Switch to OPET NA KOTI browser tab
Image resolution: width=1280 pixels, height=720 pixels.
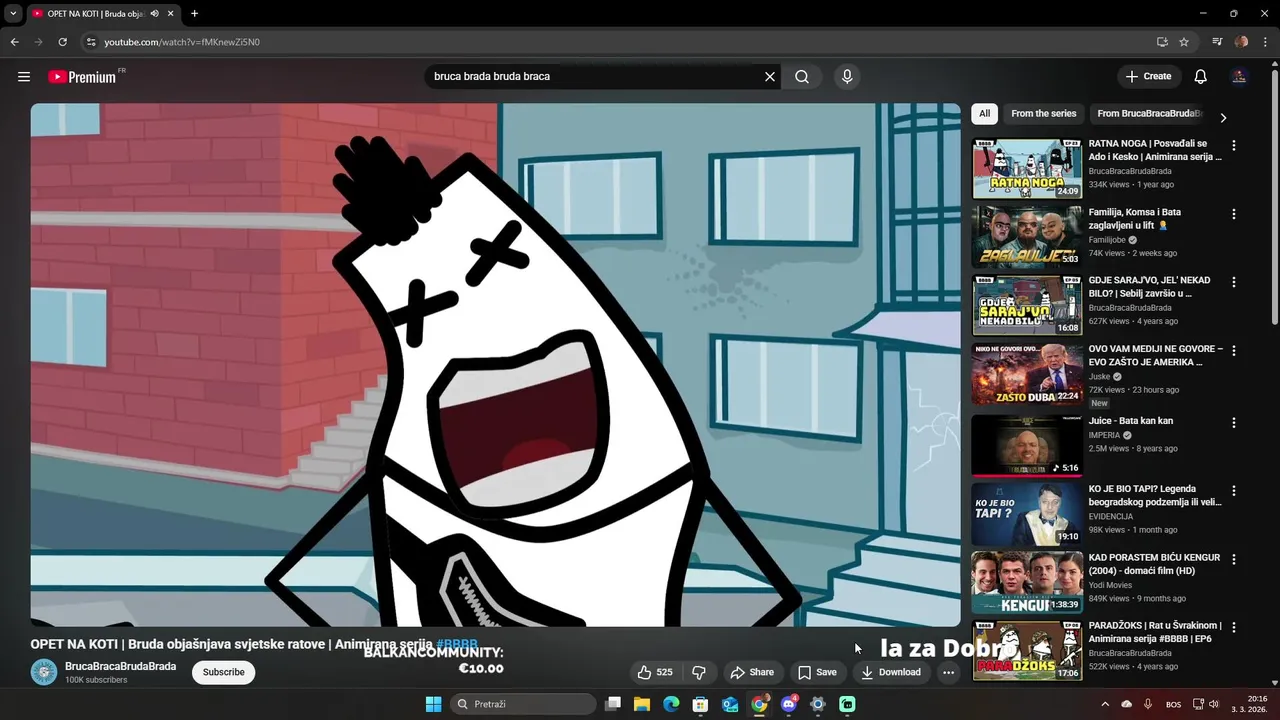pos(95,14)
